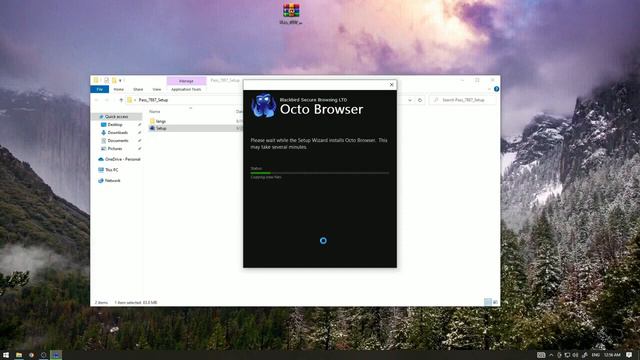Go forward using Explorer's forward arrow
The height and width of the screenshot is (360, 640).
[107, 100]
